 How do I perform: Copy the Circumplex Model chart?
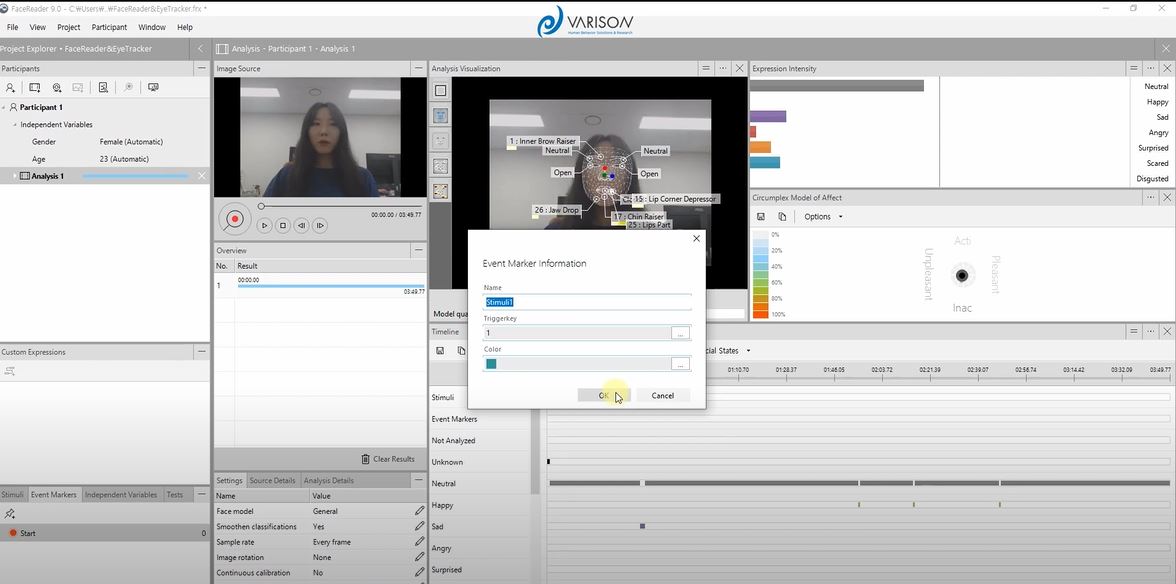(782, 217)
